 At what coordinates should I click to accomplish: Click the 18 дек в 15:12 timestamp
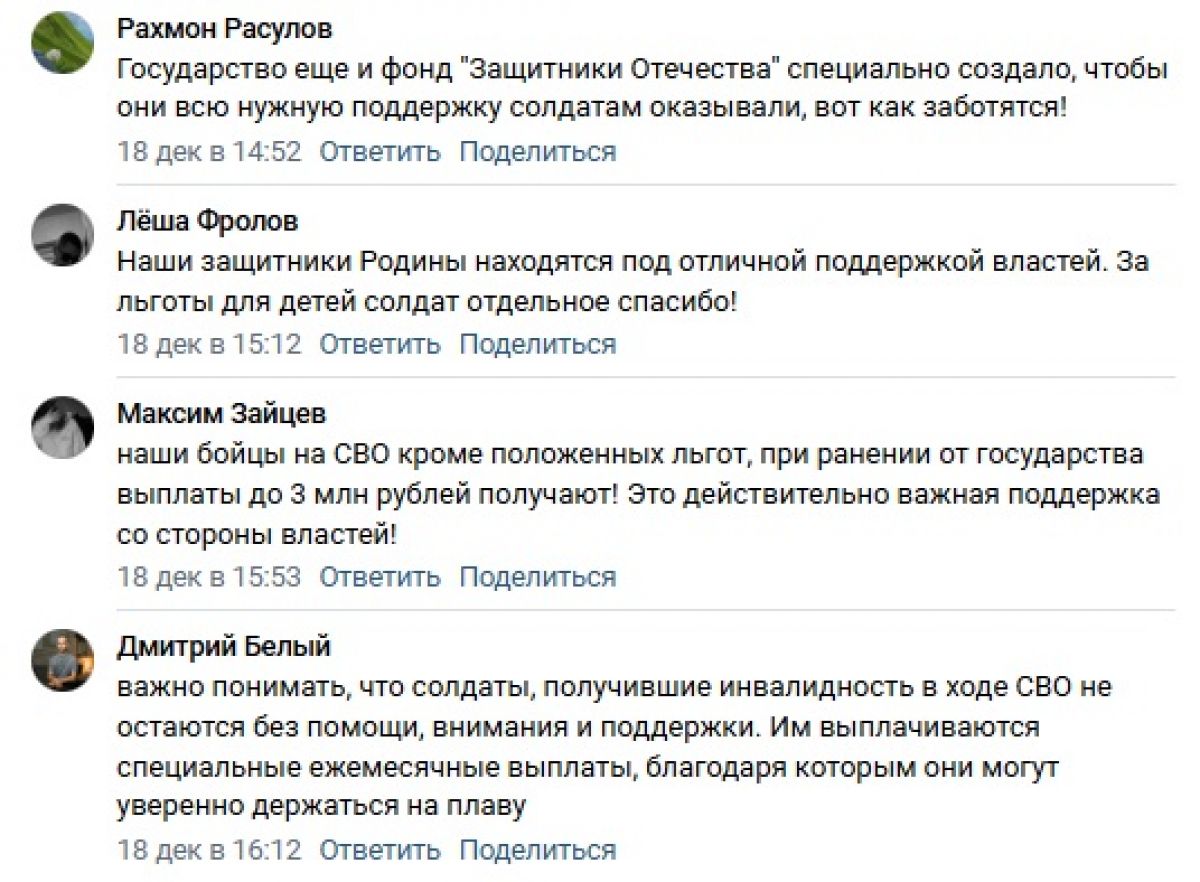pyautogui.click(x=209, y=344)
